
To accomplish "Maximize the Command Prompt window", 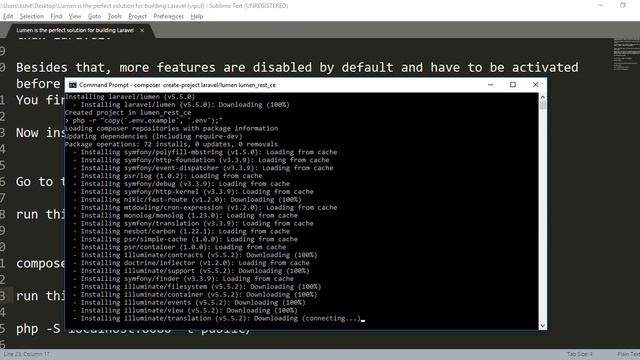I will point(513,84).
